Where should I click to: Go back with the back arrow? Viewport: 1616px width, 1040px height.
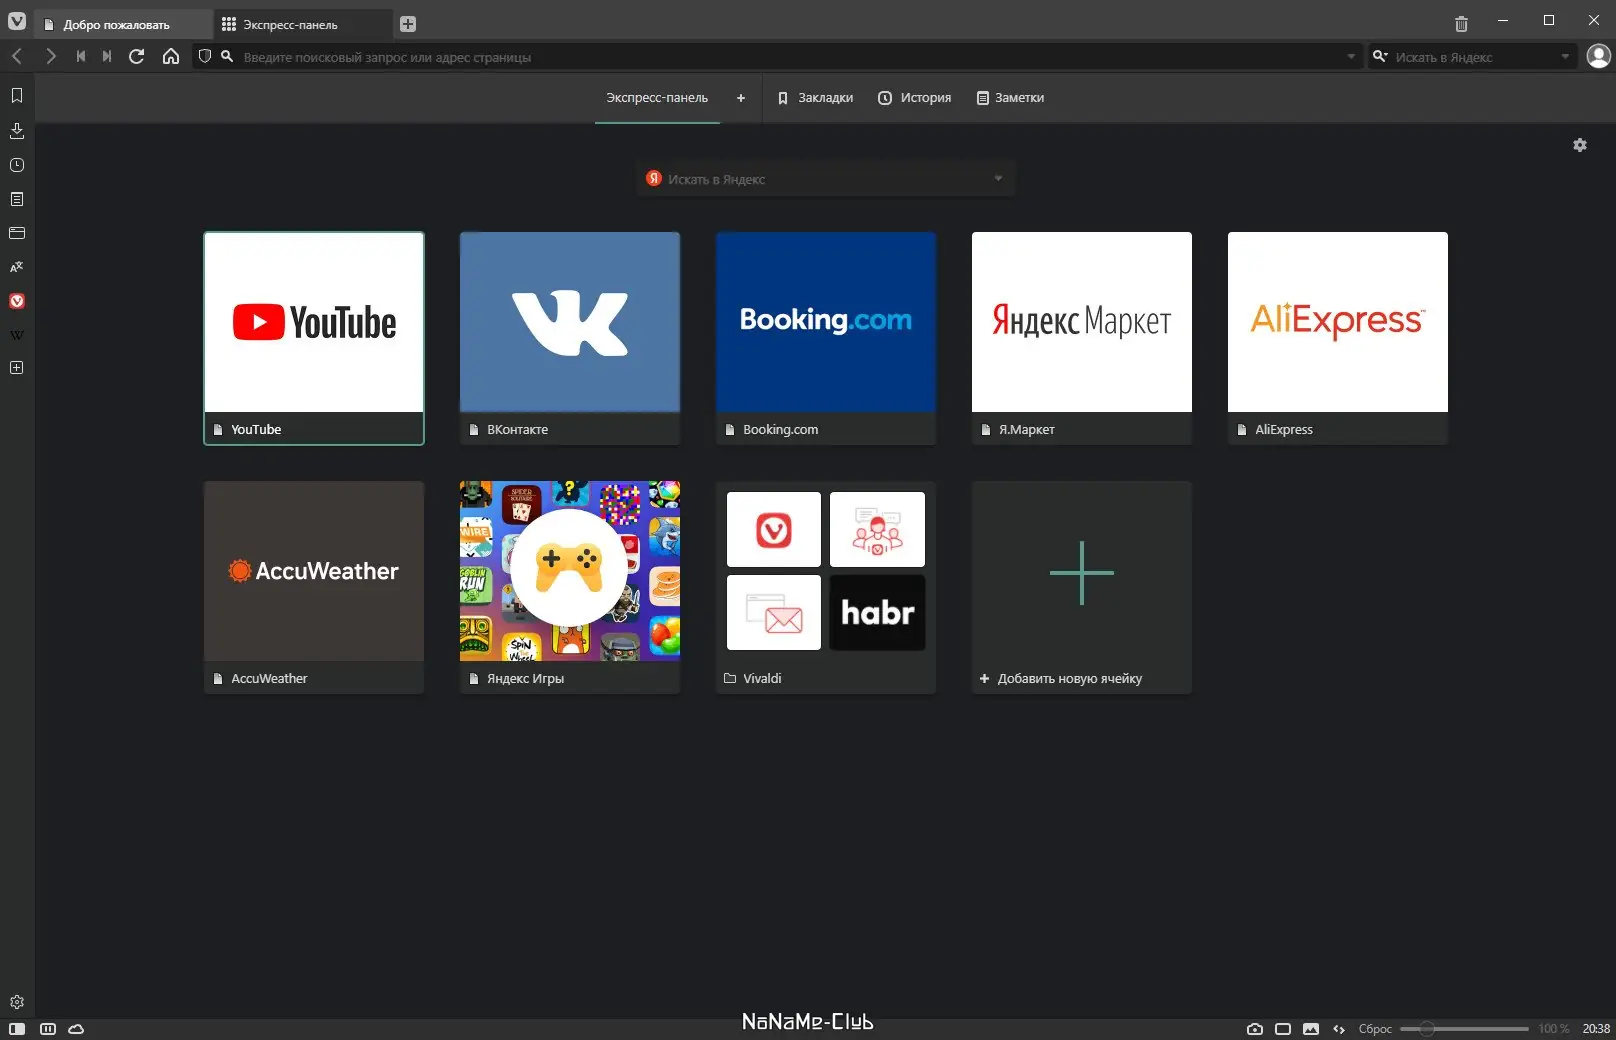pyautogui.click(x=17, y=56)
